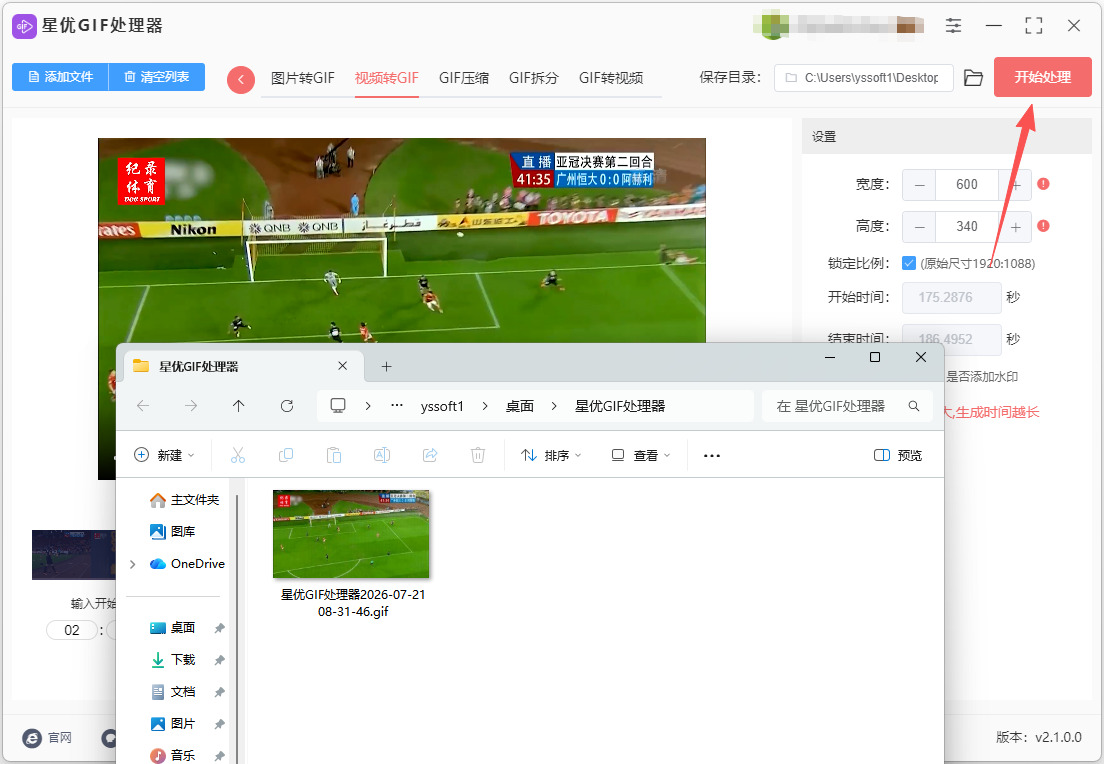Click the hour input showing 02
The height and width of the screenshot is (764, 1104).
click(x=72, y=630)
